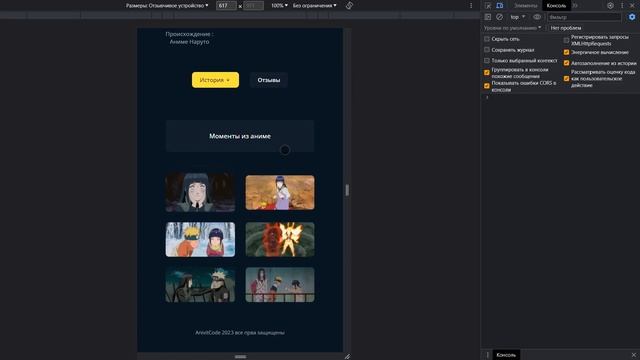Open the glowing chakra Naruto thumbnail
Screen dimensions: 640x360
tap(280, 240)
